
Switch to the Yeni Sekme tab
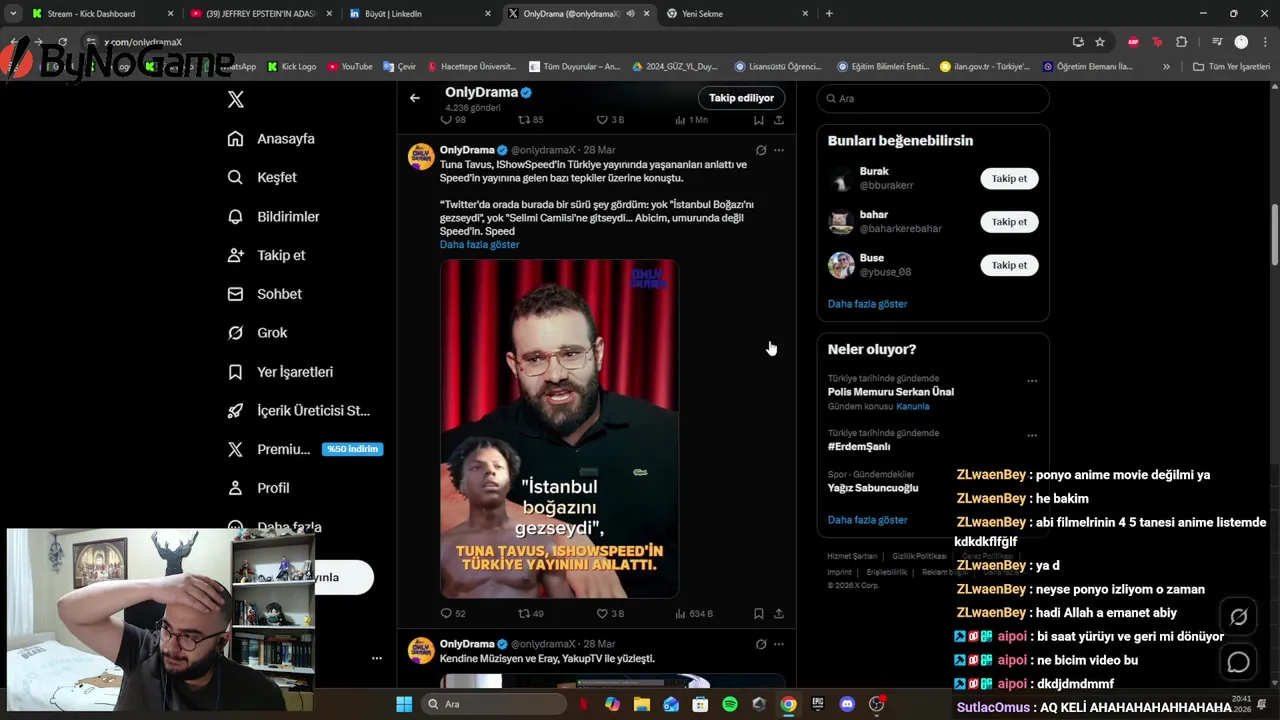pyautogui.click(x=736, y=14)
